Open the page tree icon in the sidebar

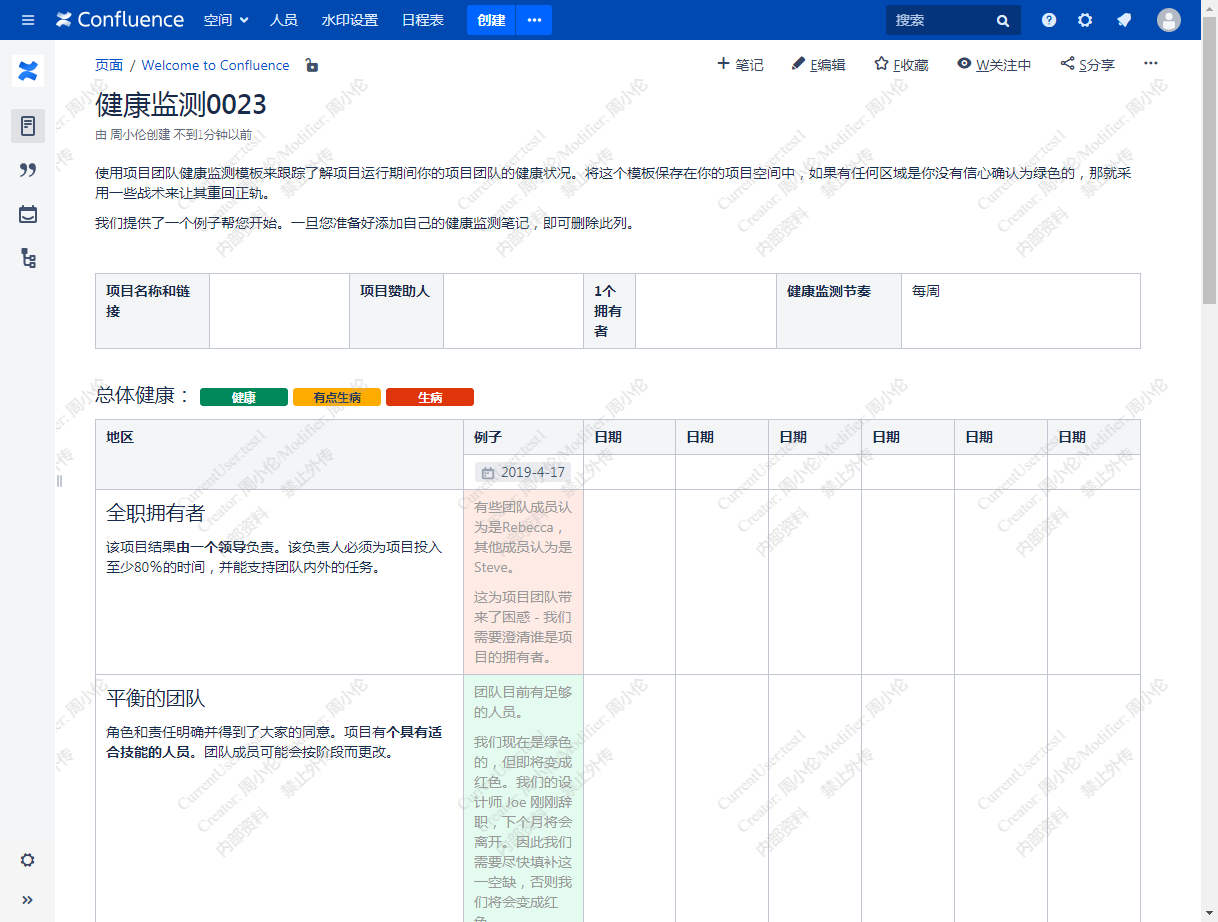point(28,258)
